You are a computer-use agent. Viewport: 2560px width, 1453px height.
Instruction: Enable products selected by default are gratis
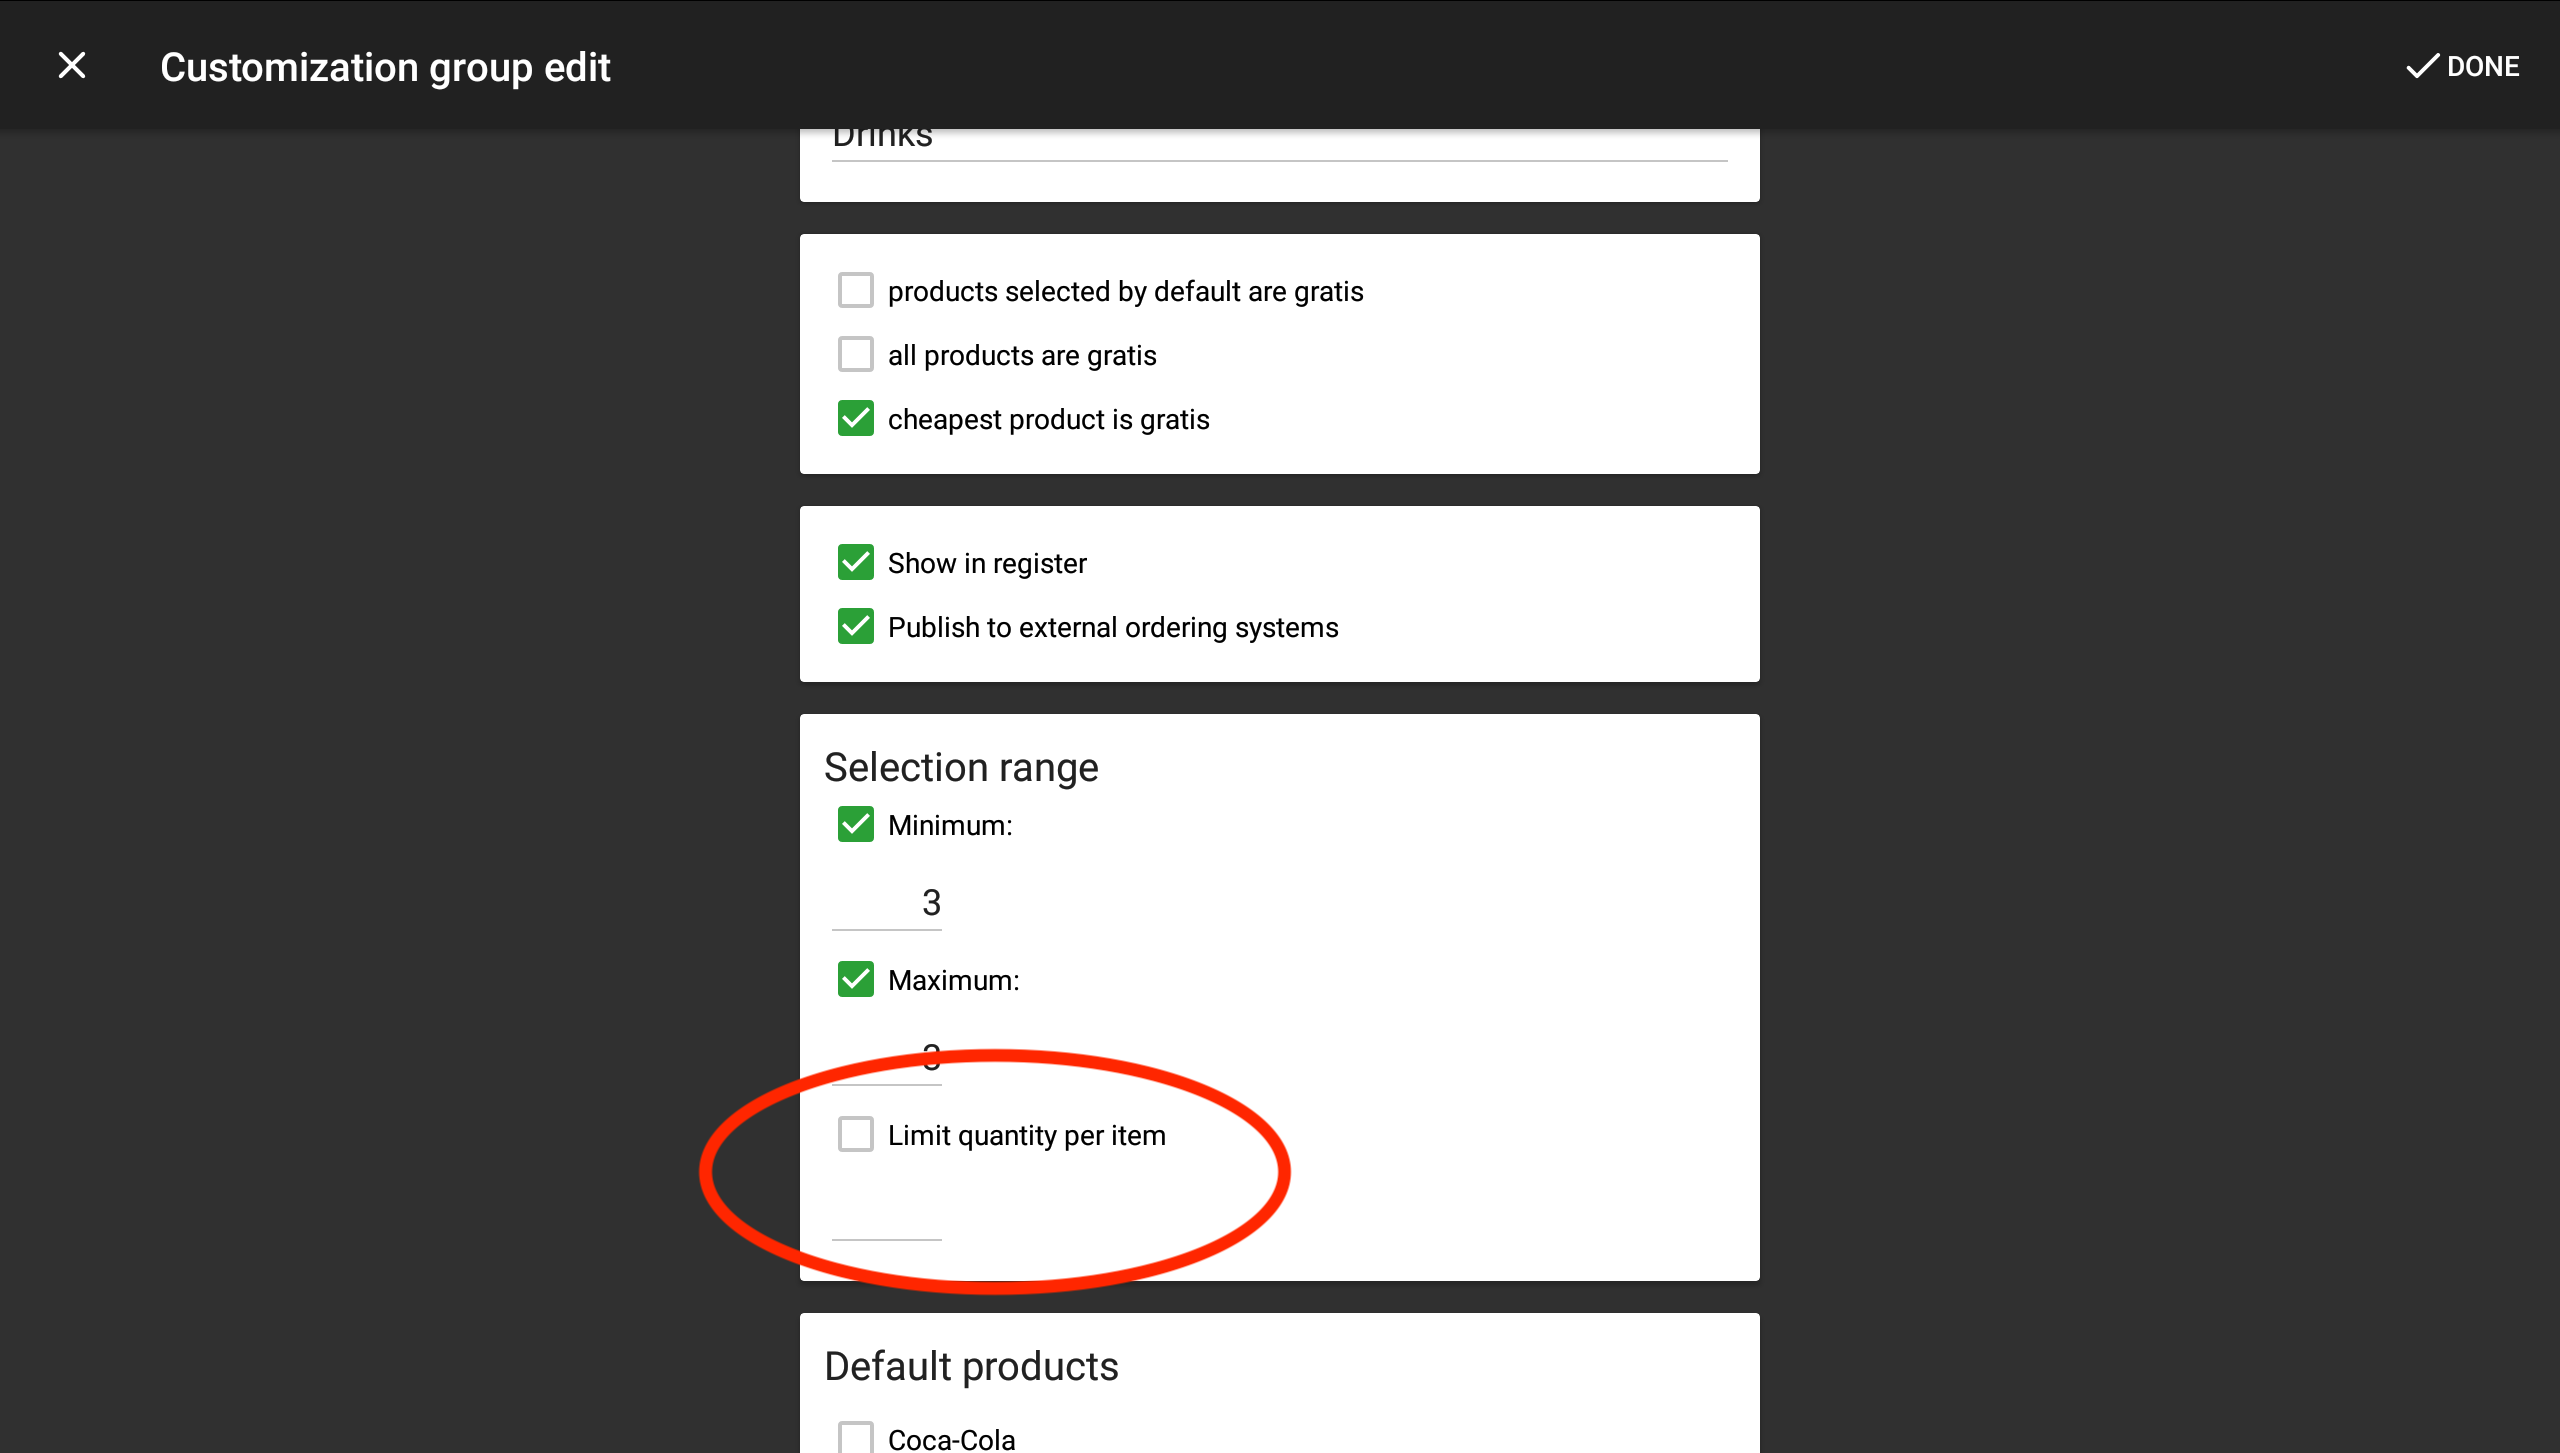click(x=855, y=291)
